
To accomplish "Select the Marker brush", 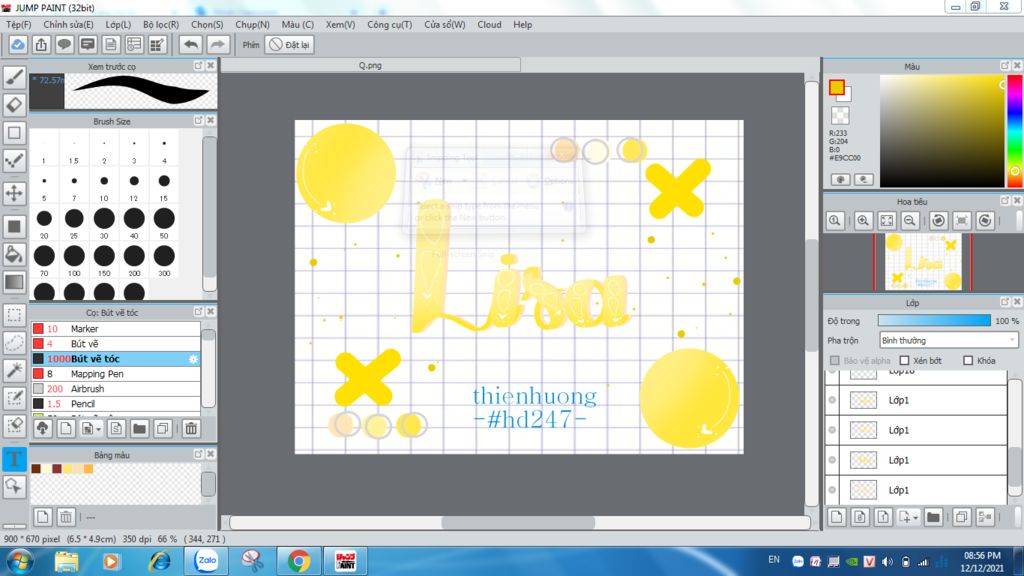I will point(116,328).
